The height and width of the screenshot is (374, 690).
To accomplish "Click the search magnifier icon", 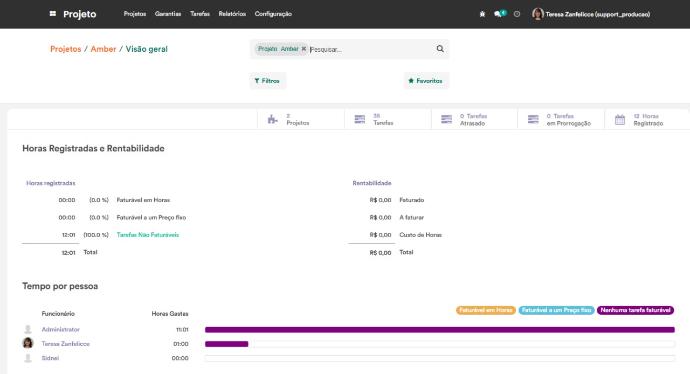I will click(440, 49).
